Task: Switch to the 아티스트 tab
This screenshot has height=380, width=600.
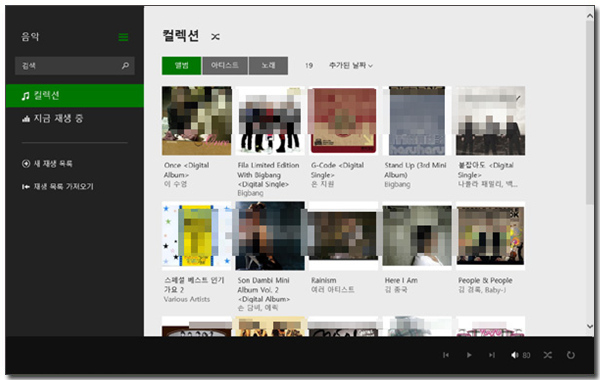Action: click(225, 65)
